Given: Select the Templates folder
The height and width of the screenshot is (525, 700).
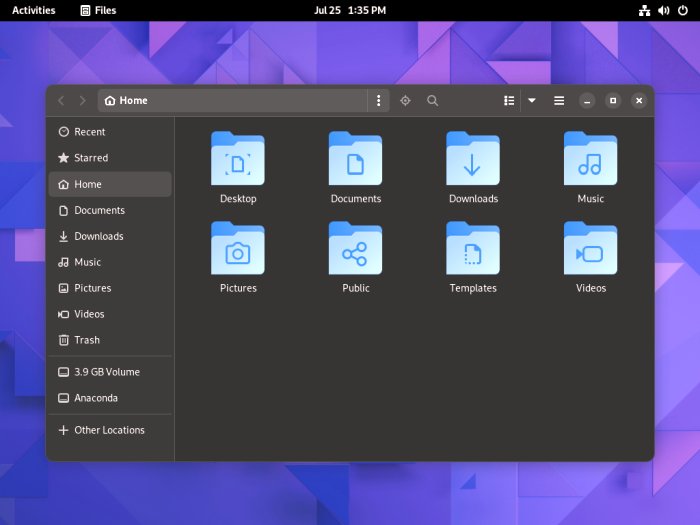Looking at the screenshot, I should pyautogui.click(x=473, y=248).
